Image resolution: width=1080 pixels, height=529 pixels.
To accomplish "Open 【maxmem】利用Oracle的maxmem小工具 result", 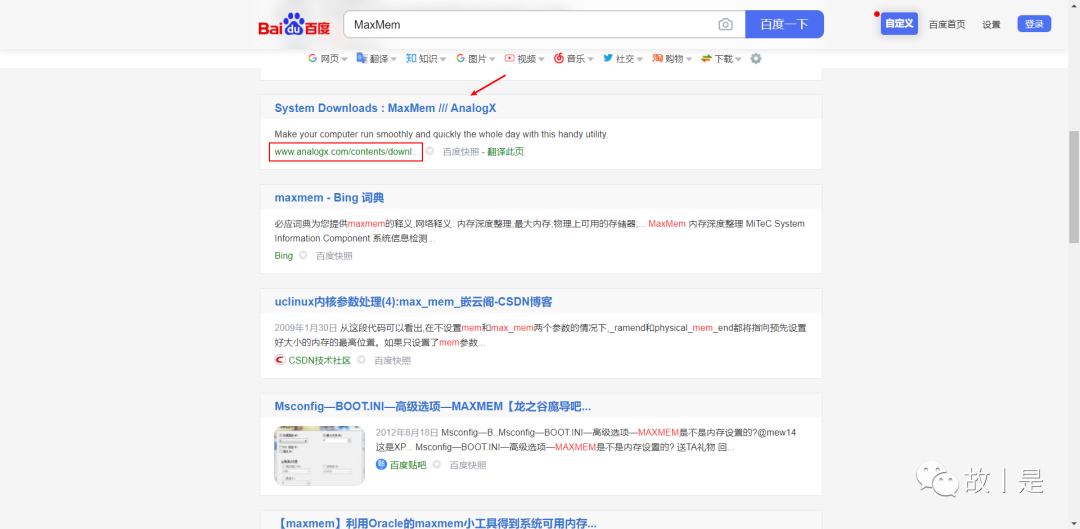I will tap(437, 523).
